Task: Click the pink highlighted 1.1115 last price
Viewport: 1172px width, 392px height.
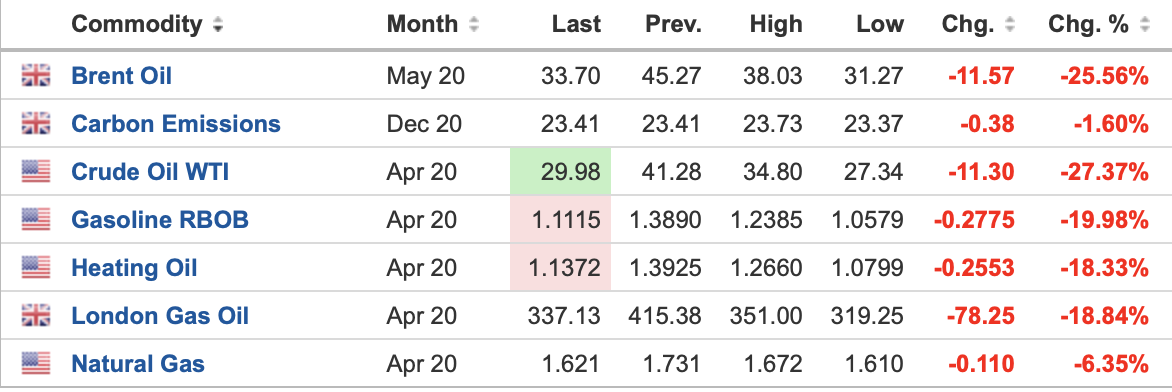Action: [561, 220]
